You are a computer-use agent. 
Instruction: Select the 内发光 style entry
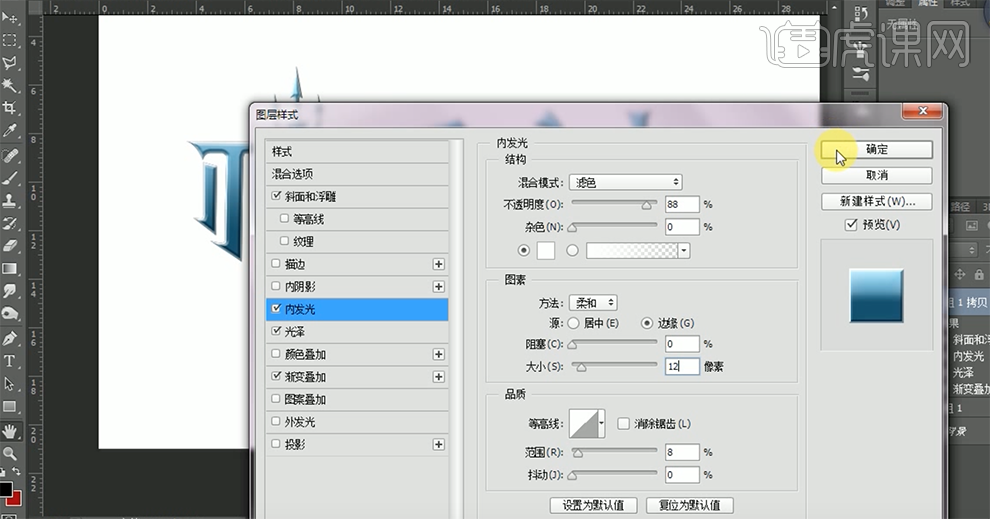click(x=357, y=309)
